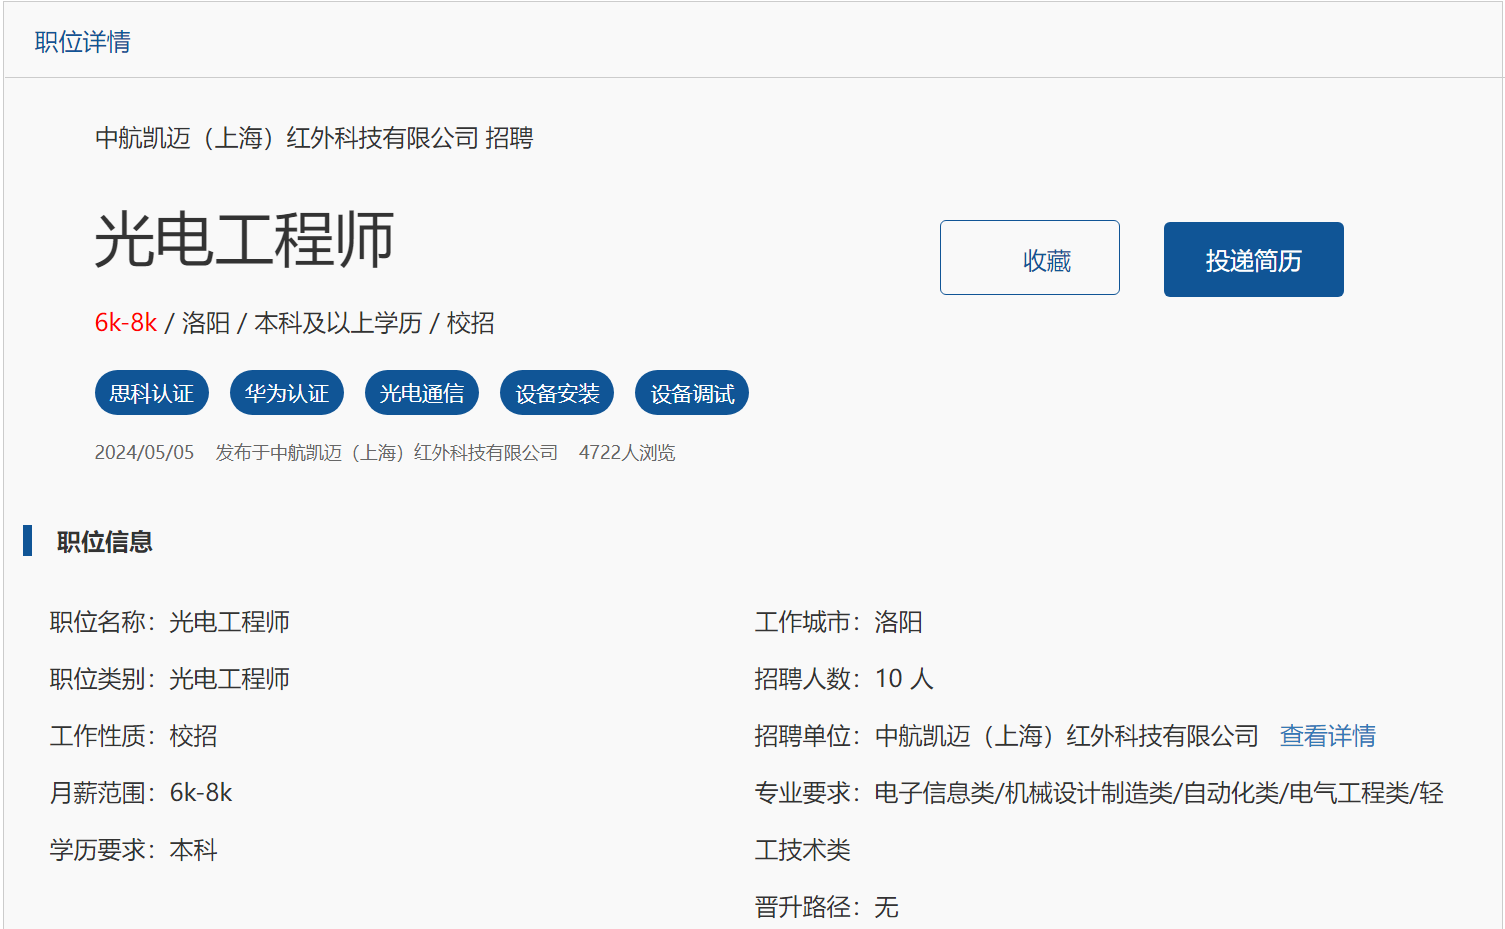The image size is (1505, 929).
Task: Click the red 6k-8k salary text
Action: (126, 323)
